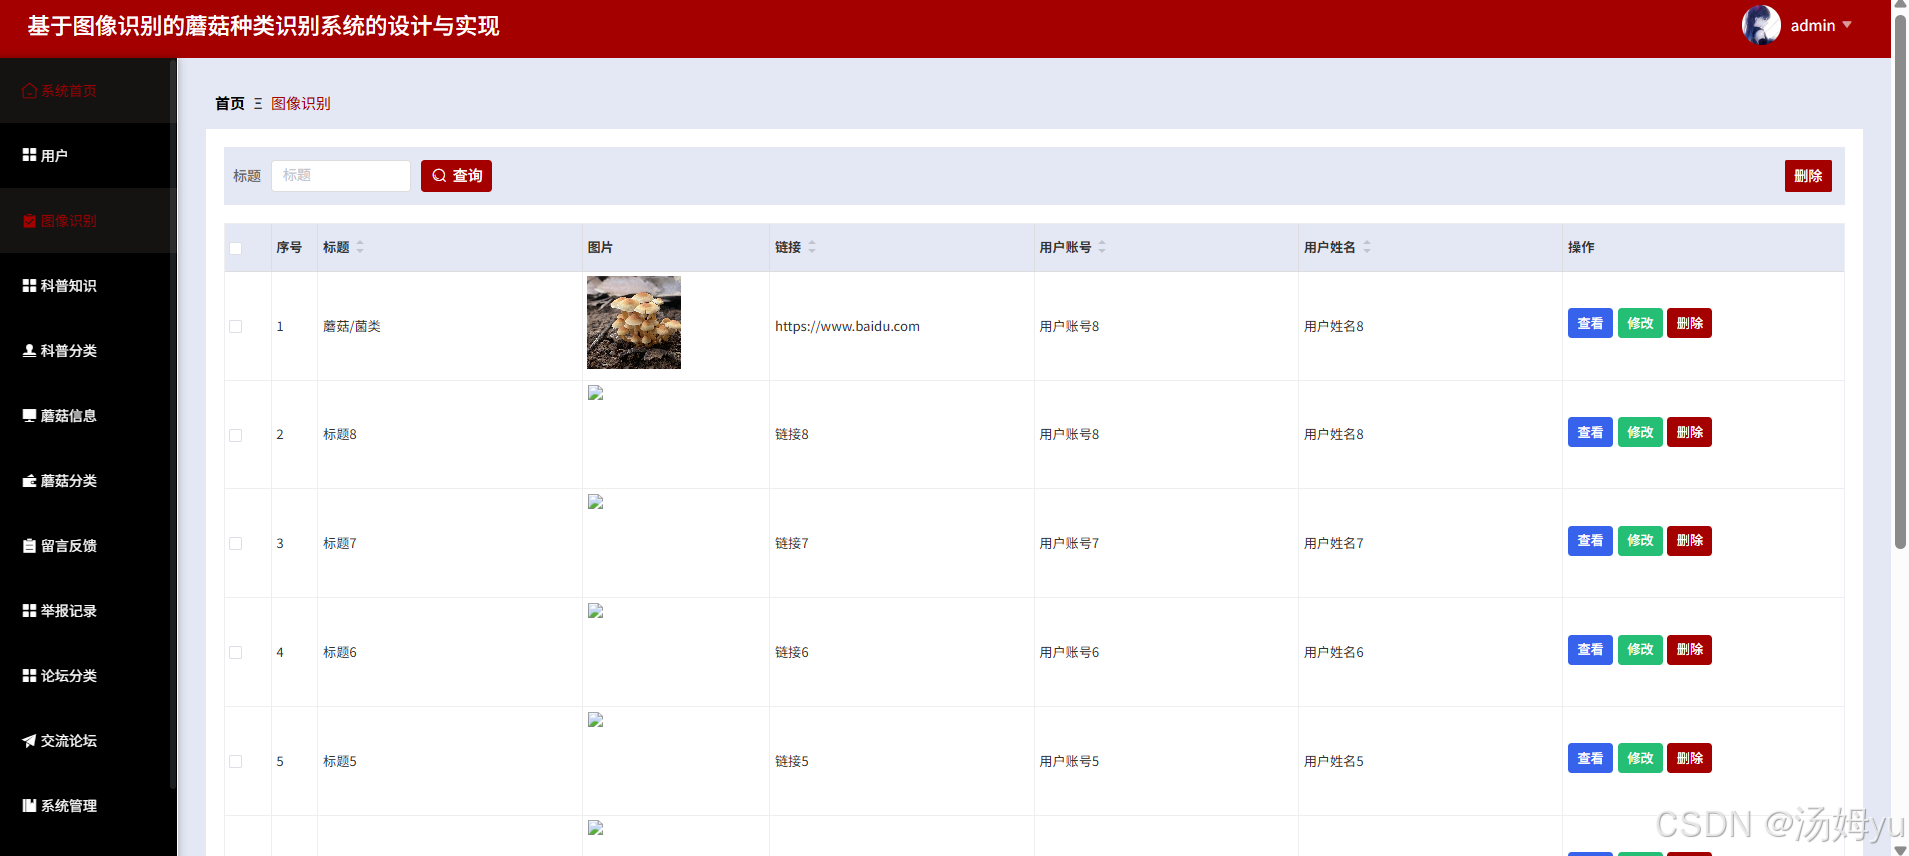Toggle the select-all checkbox in table header

(x=236, y=248)
